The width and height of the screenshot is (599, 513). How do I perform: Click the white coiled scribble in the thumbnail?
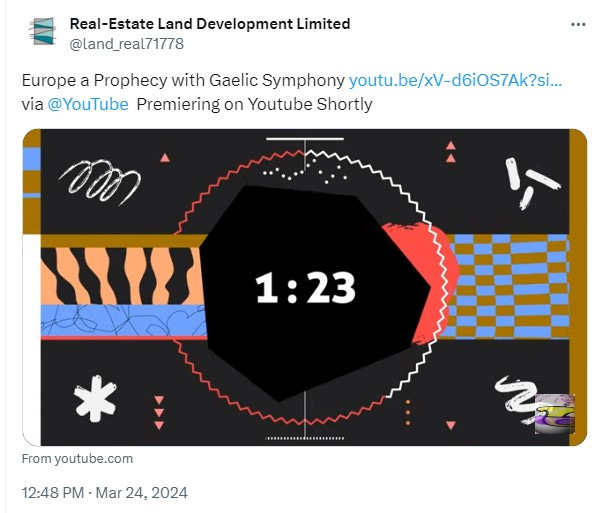(x=100, y=180)
